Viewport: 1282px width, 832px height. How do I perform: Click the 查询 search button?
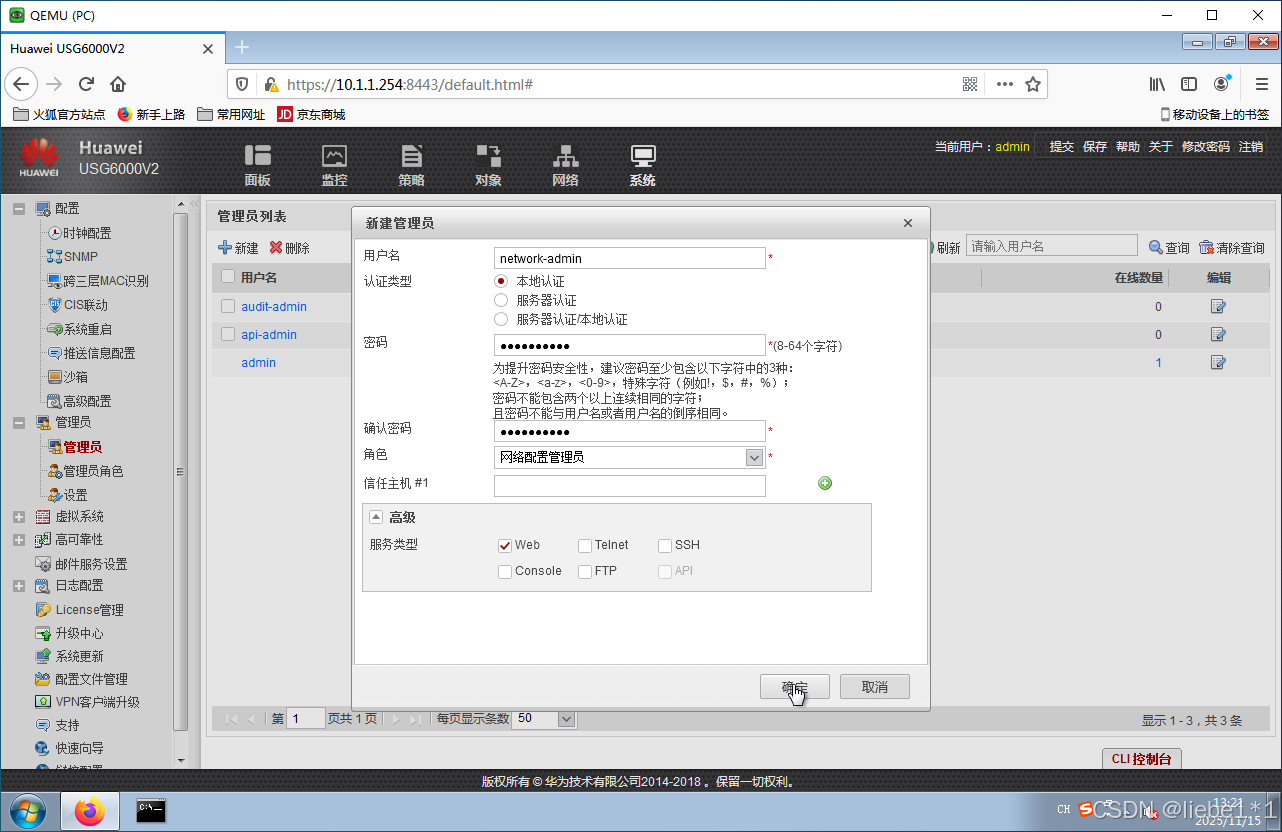(1169, 247)
